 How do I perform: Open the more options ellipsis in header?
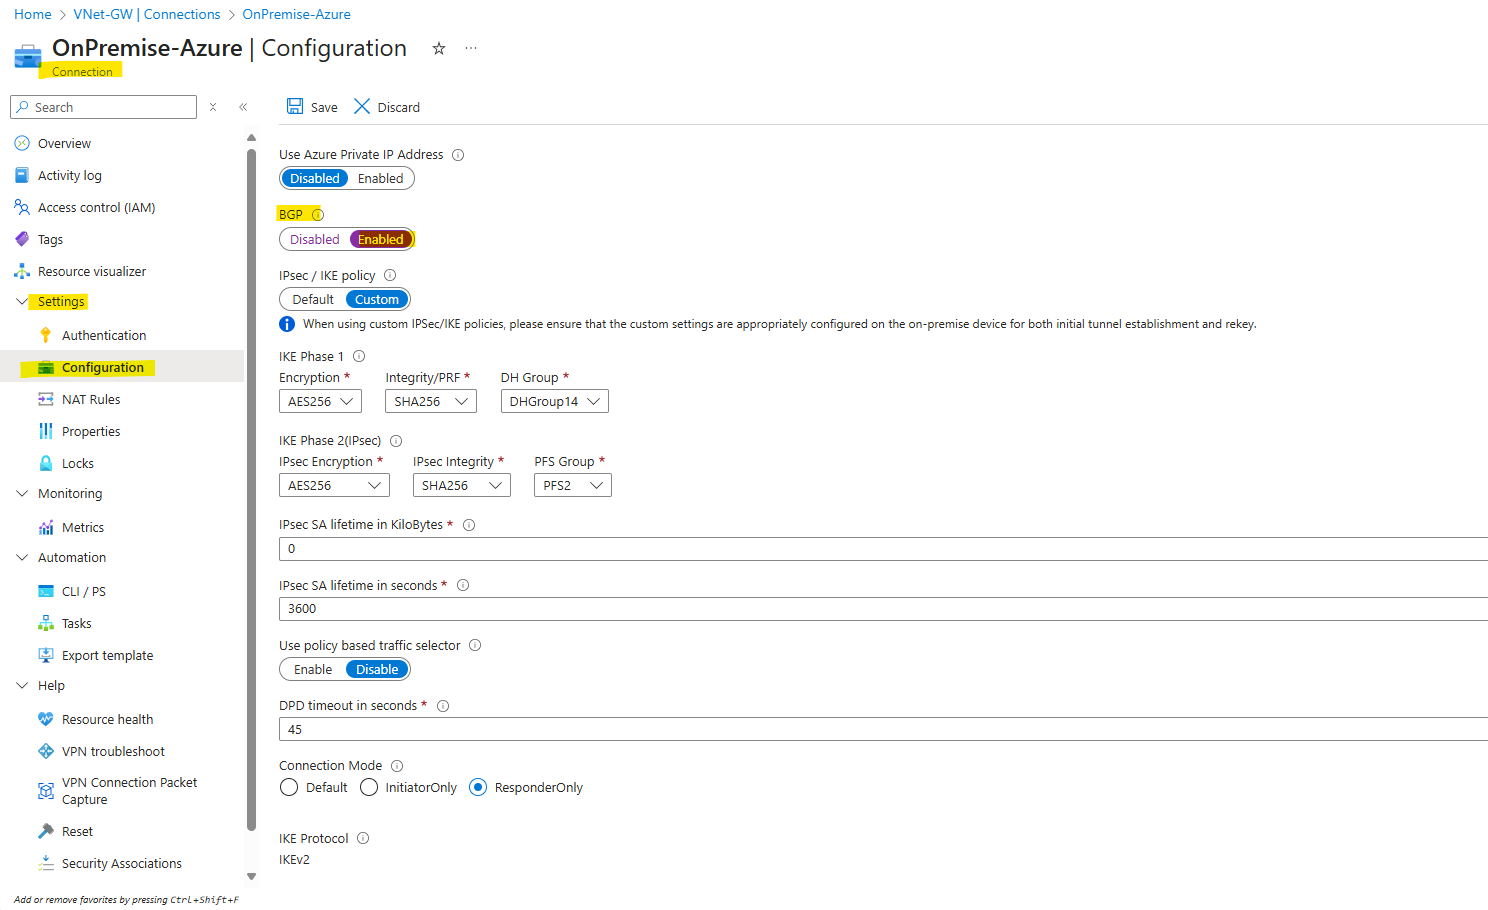[x=471, y=48]
